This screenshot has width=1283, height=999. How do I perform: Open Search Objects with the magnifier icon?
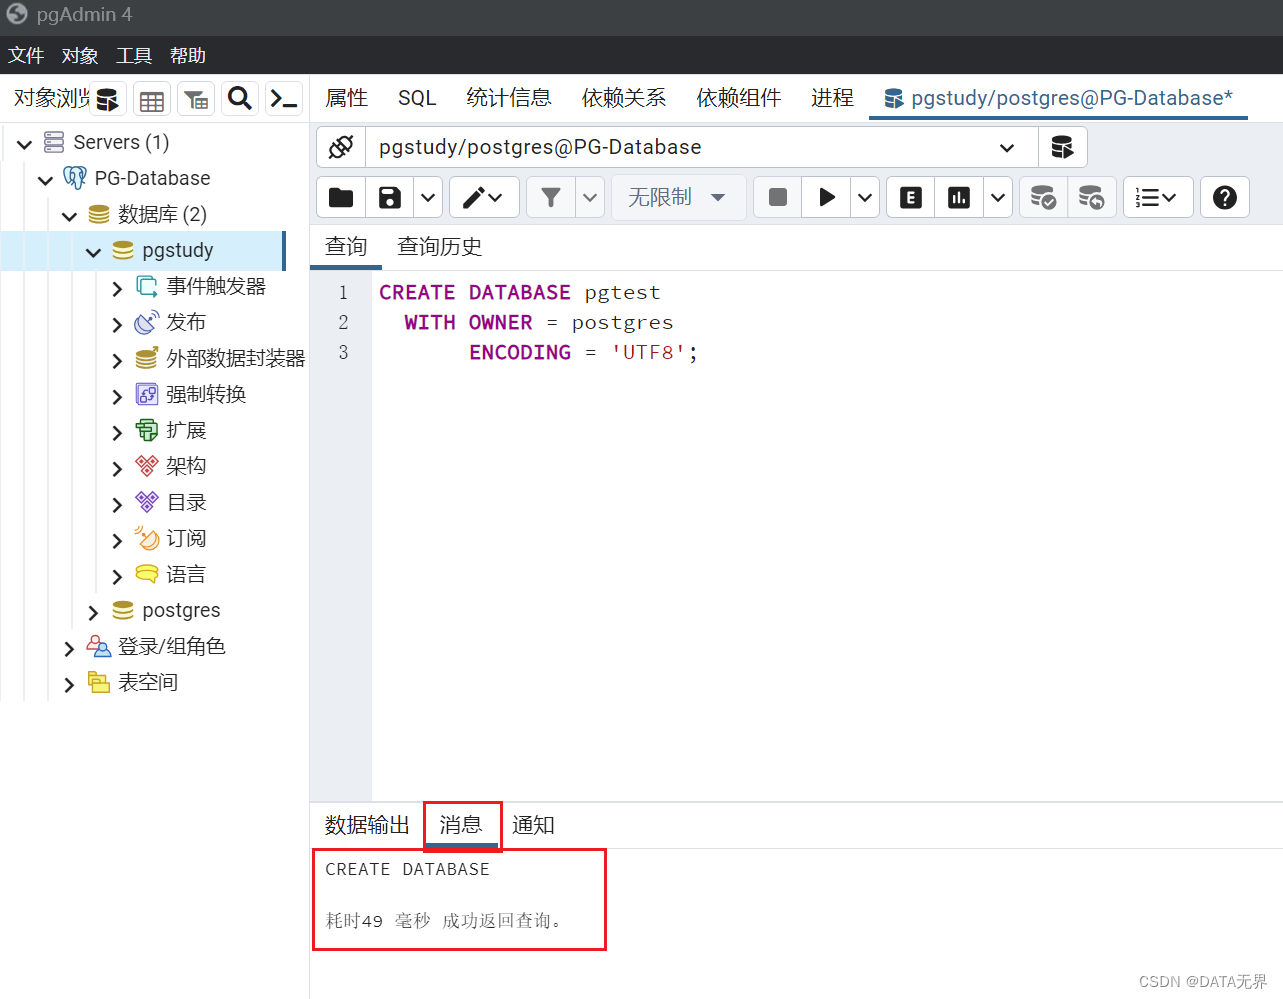pyautogui.click(x=240, y=98)
